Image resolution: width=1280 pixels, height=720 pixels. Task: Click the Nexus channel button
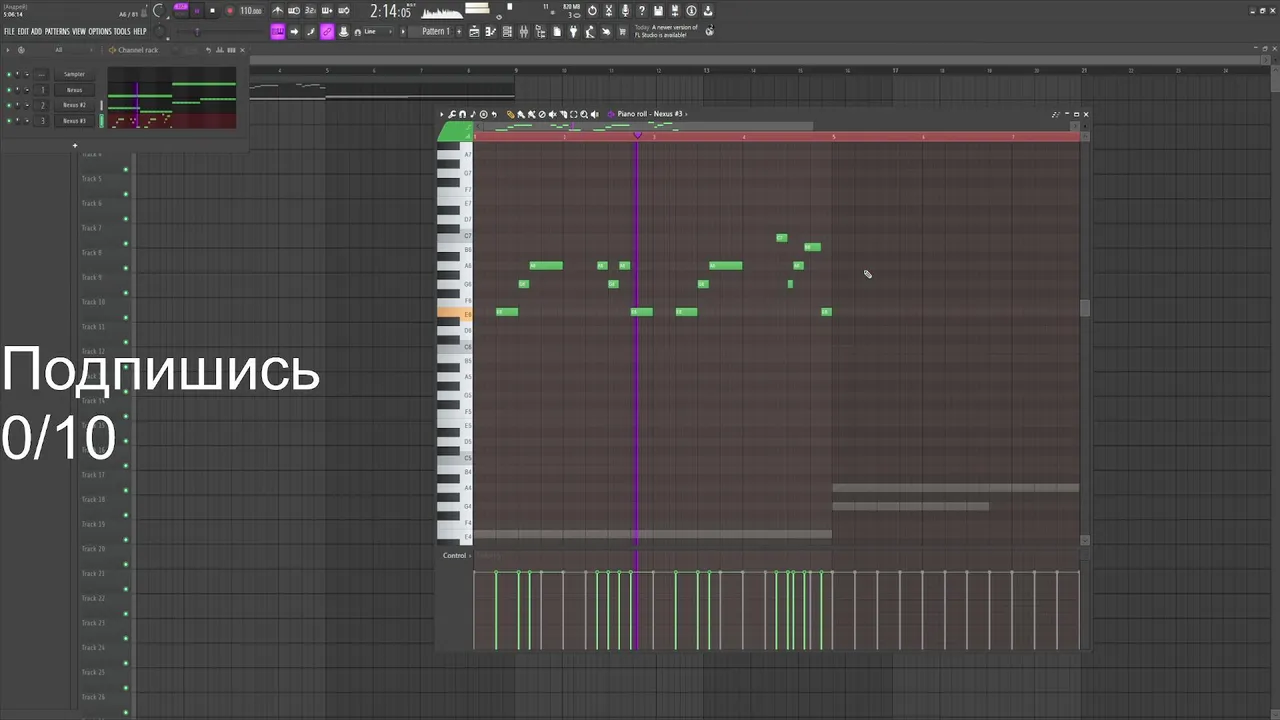click(74, 90)
